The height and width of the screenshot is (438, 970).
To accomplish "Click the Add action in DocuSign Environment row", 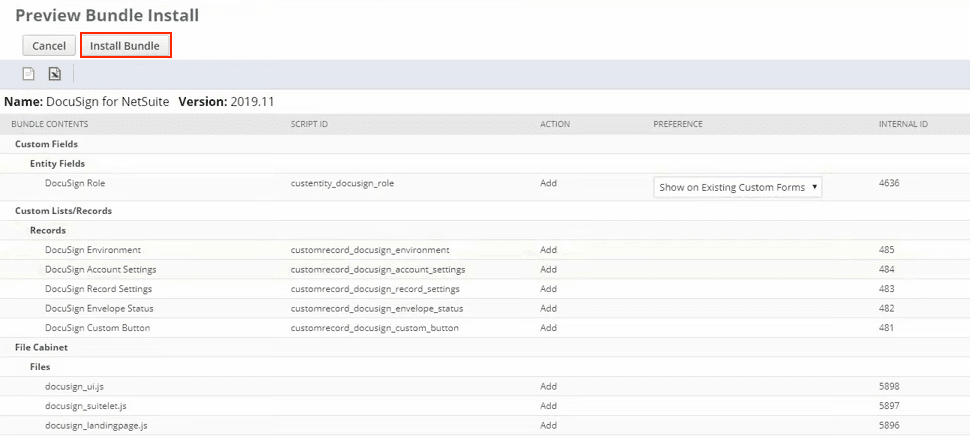I will [x=548, y=250].
